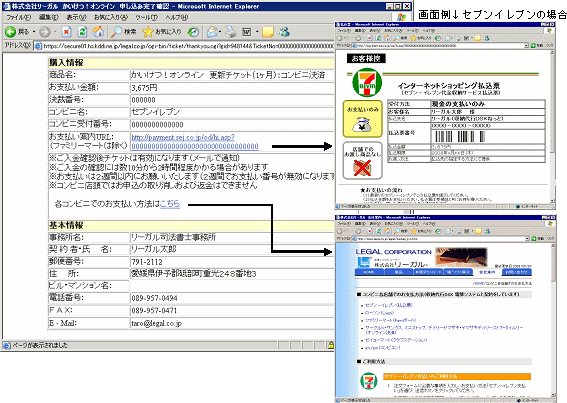Click the Edit (W) icon in main toolbar
This screenshot has height=403, width=567.
point(247,32)
